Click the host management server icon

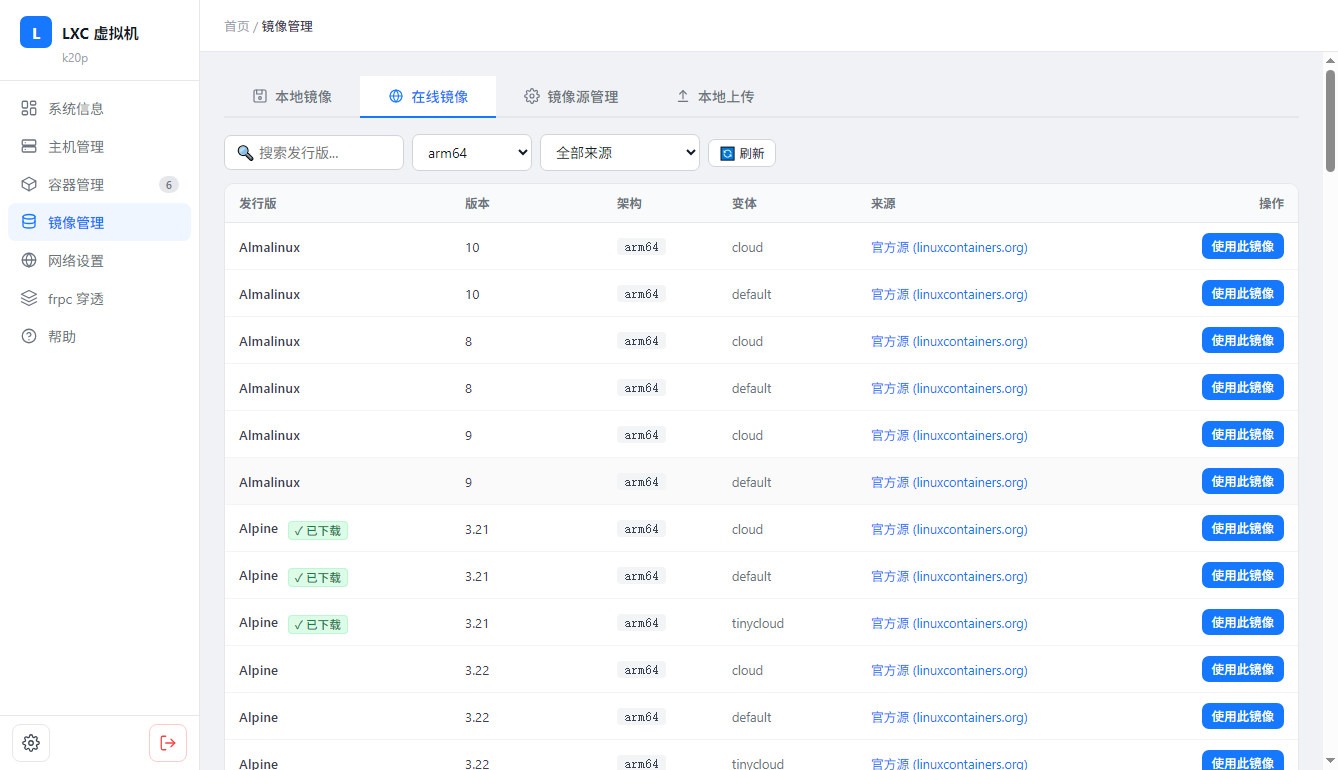(x=29, y=146)
